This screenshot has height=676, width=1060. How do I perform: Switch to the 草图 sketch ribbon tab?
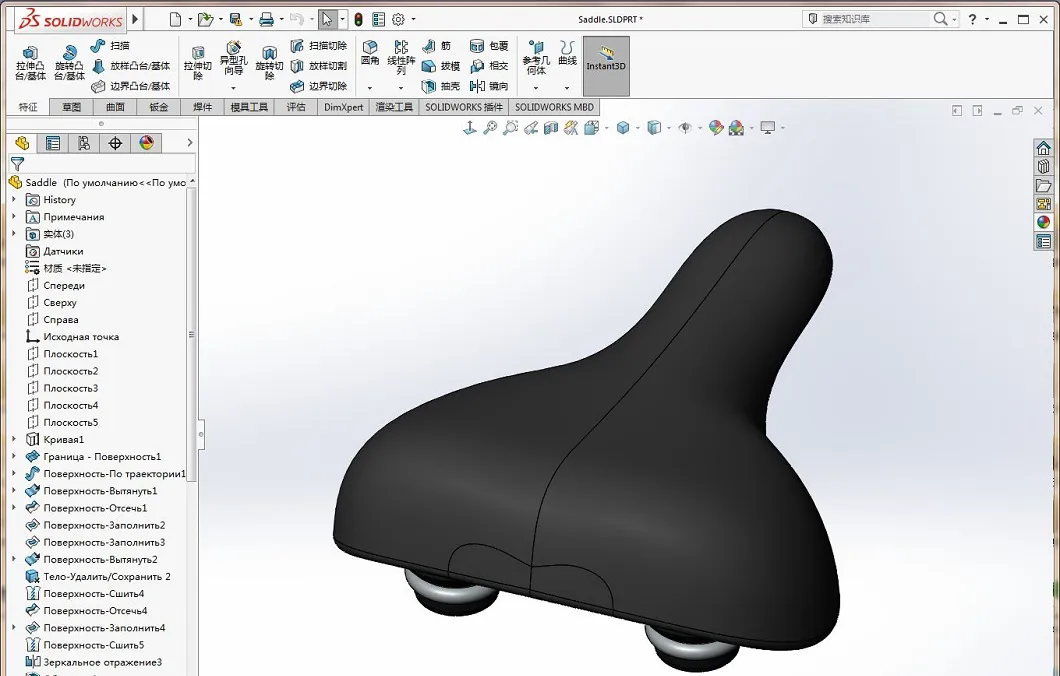pyautogui.click(x=72, y=107)
